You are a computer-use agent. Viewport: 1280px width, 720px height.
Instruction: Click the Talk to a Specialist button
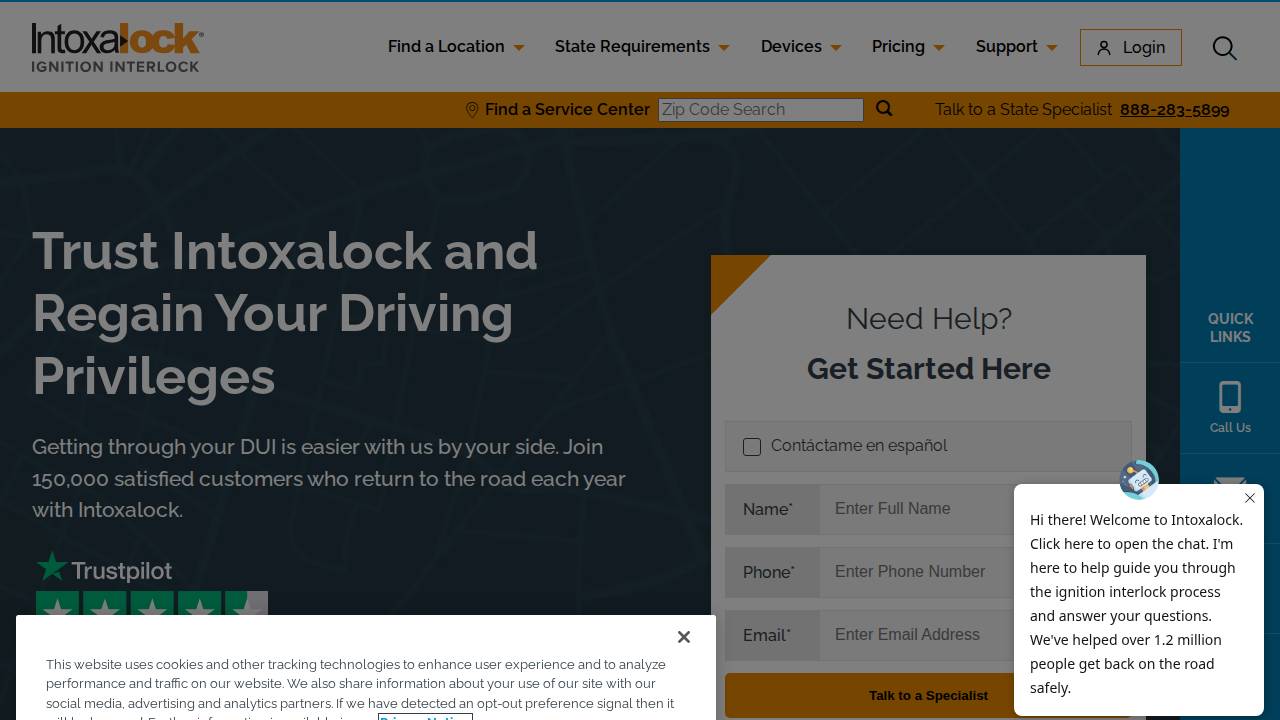point(928,694)
